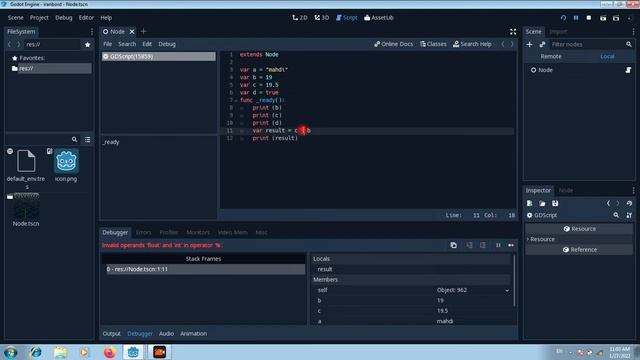Open the top Debug menu
This screenshot has width=640, height=360.
64,18
